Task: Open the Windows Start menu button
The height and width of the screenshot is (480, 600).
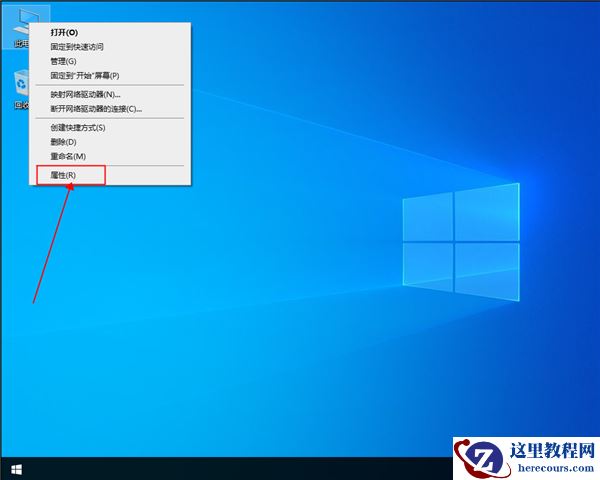Action: coord(16,469)
